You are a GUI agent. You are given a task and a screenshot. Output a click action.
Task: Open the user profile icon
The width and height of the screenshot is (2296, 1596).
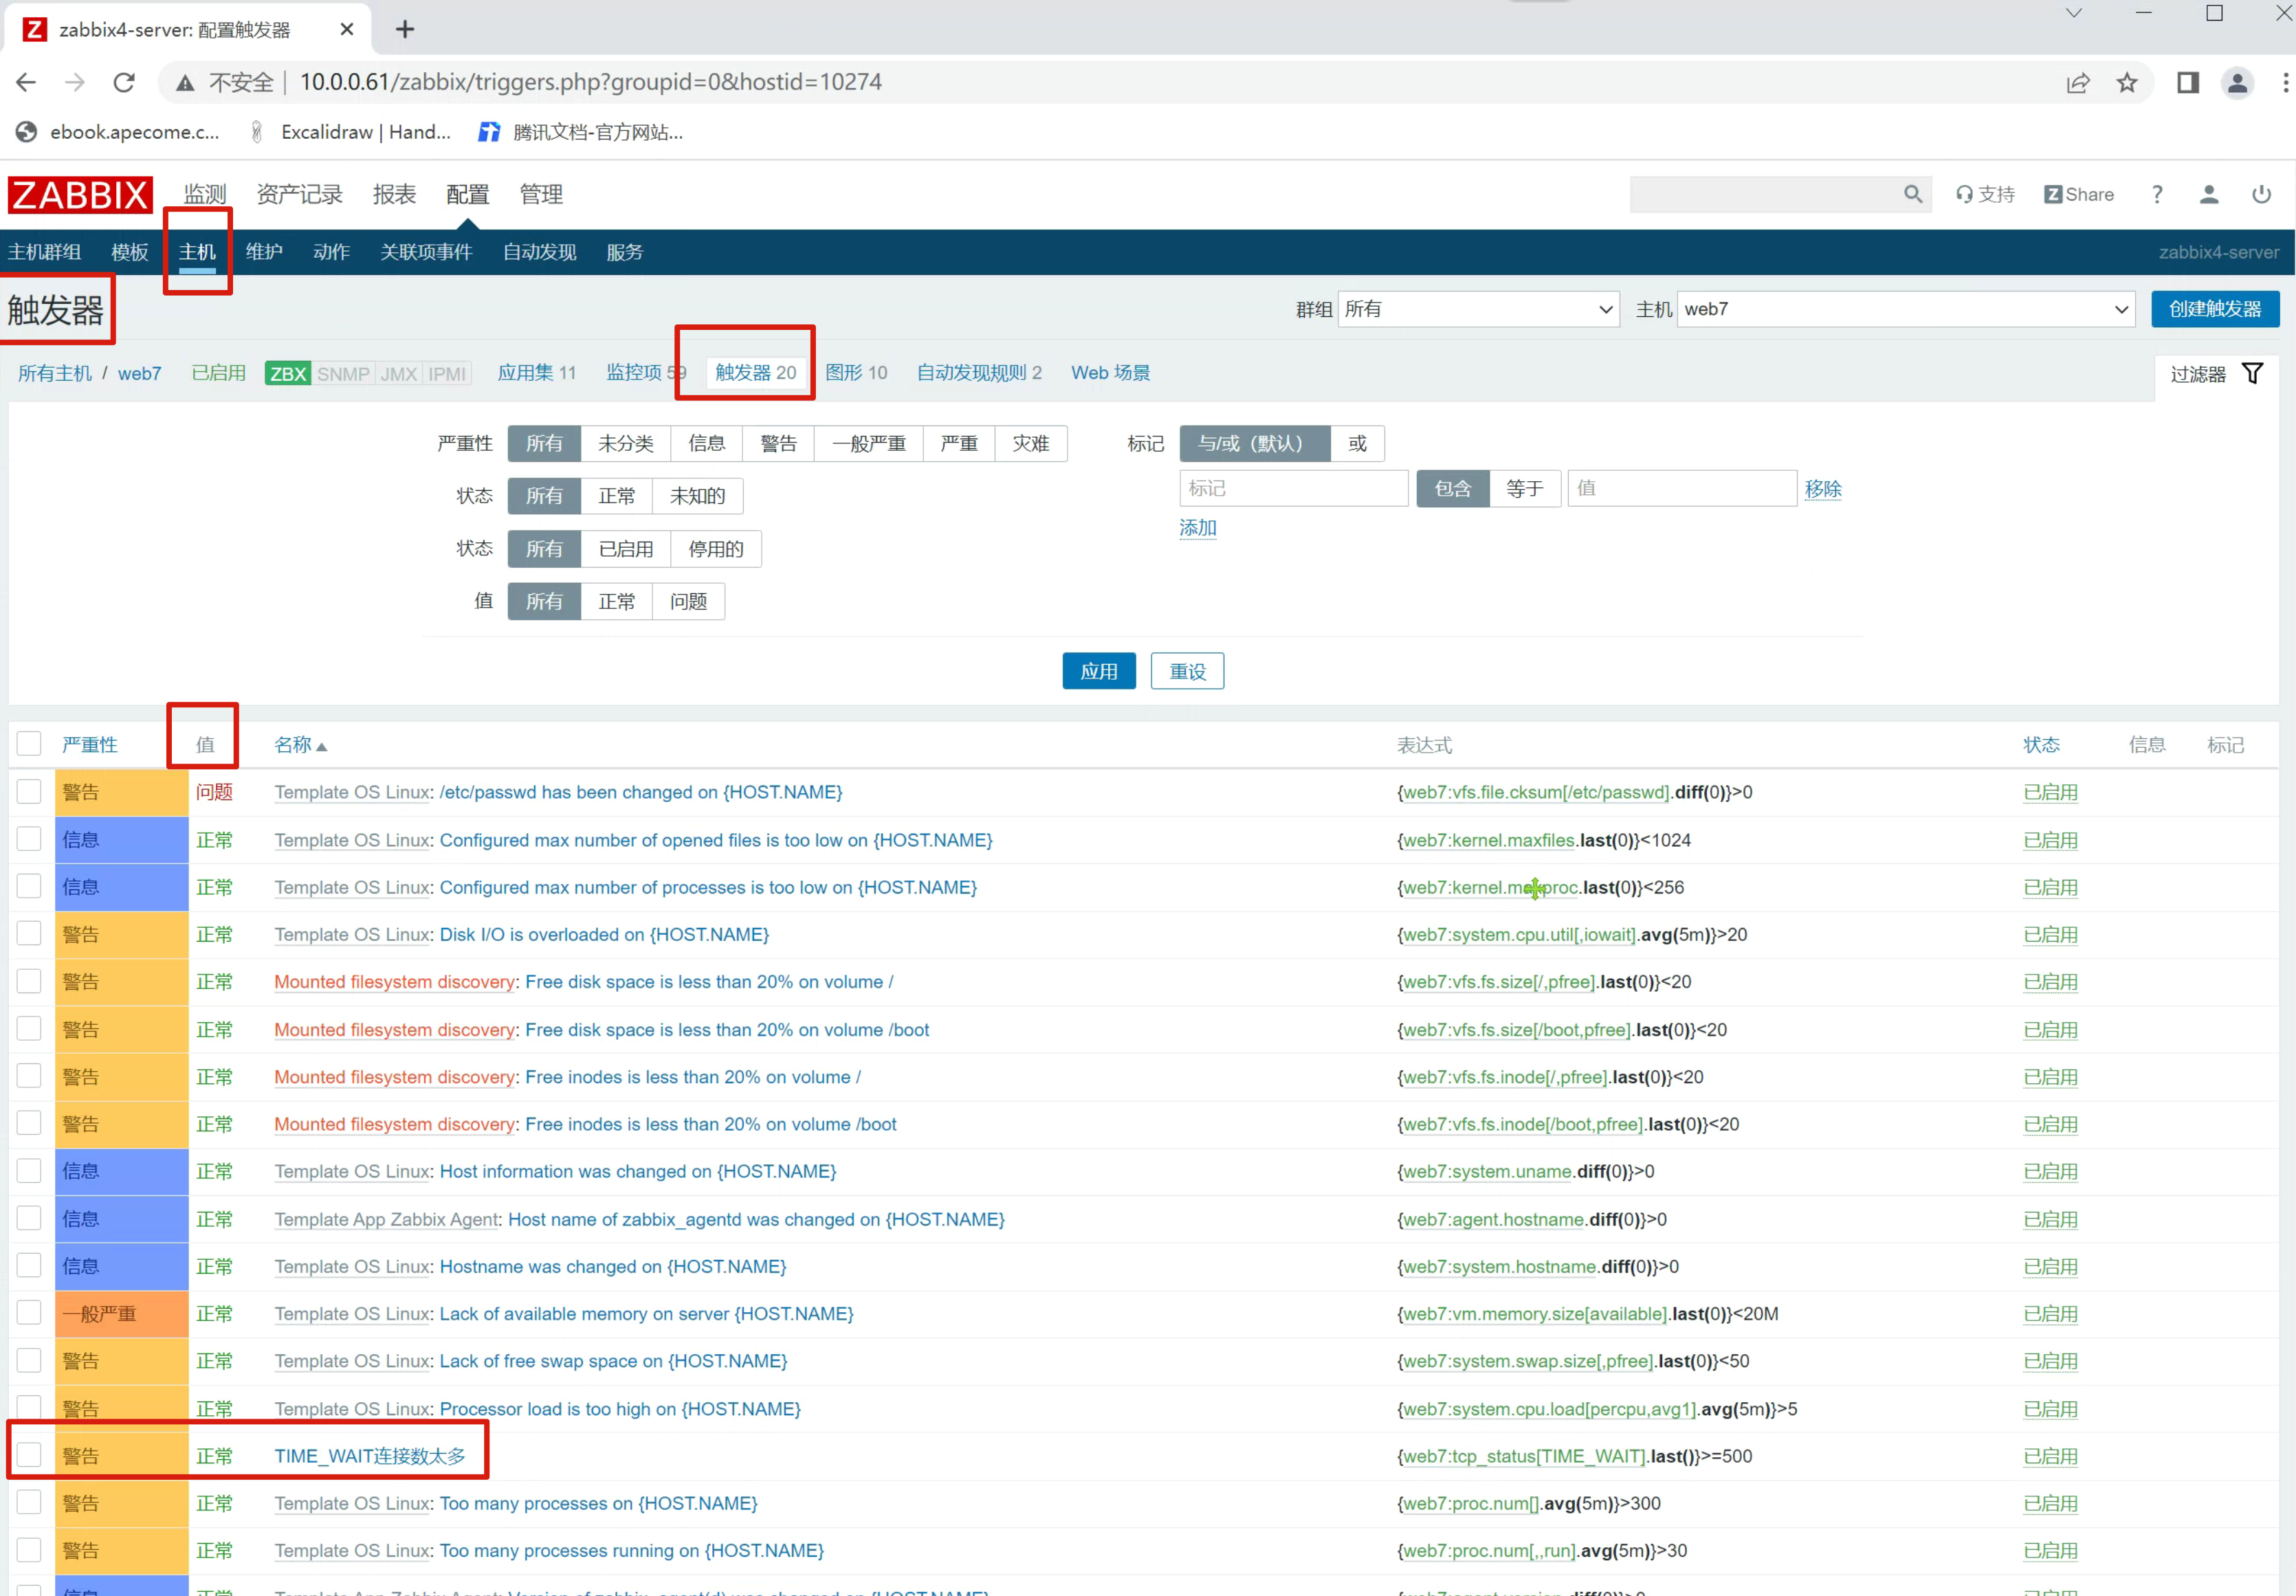(2209, 194)
